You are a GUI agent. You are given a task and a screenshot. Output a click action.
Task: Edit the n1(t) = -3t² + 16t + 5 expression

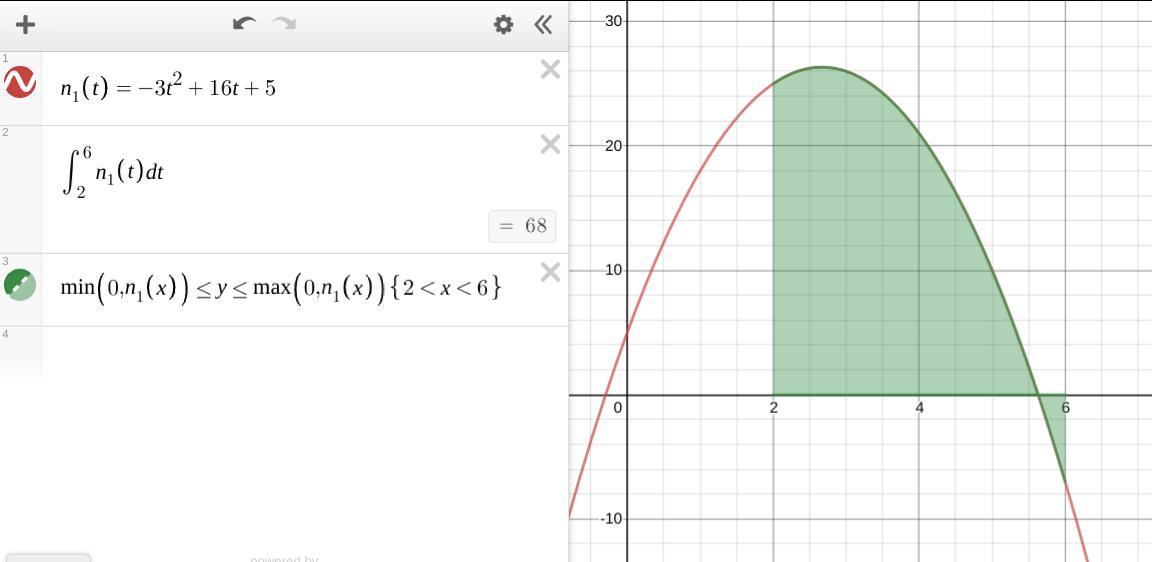click(x=168, y=88)
